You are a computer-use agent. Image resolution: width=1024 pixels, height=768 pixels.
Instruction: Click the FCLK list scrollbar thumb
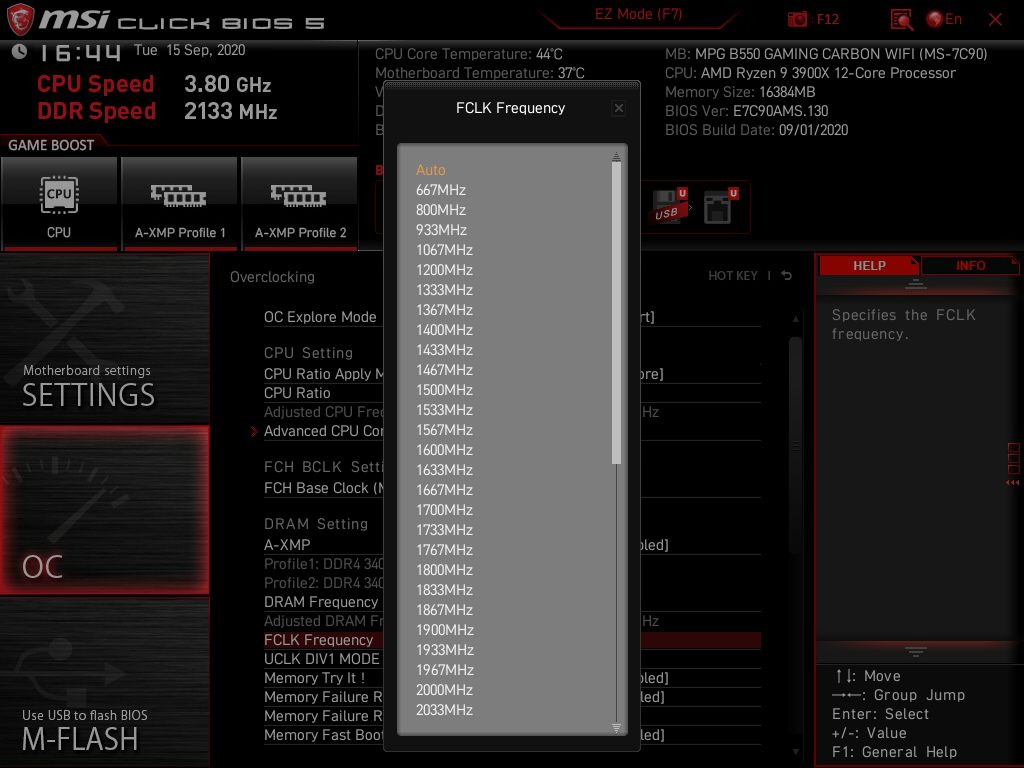coord(616,313)
